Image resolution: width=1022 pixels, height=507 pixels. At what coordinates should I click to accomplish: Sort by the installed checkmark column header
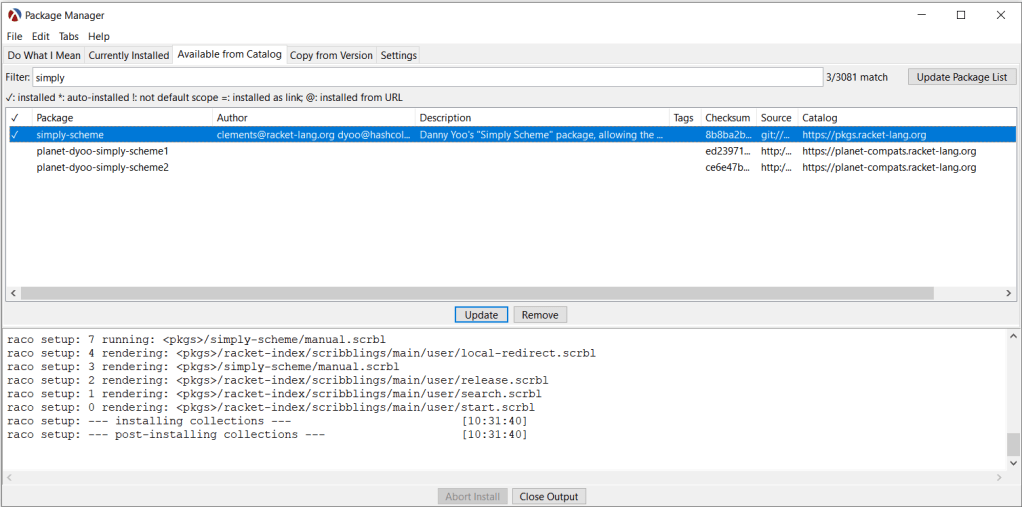(15, 118)
